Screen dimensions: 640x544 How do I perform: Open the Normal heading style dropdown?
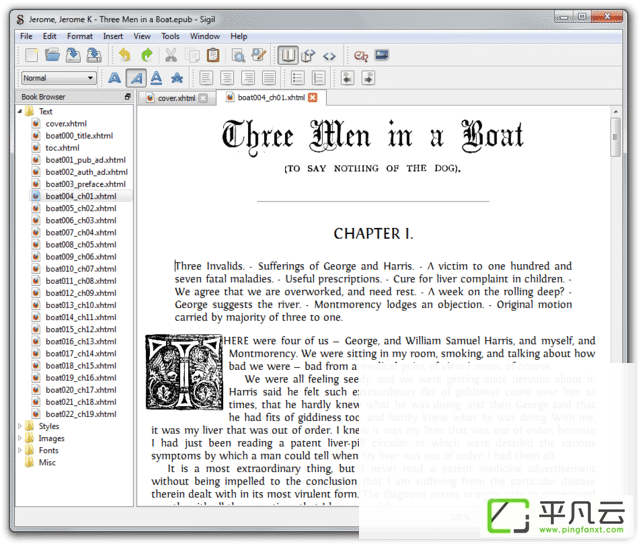coord(59,78)
